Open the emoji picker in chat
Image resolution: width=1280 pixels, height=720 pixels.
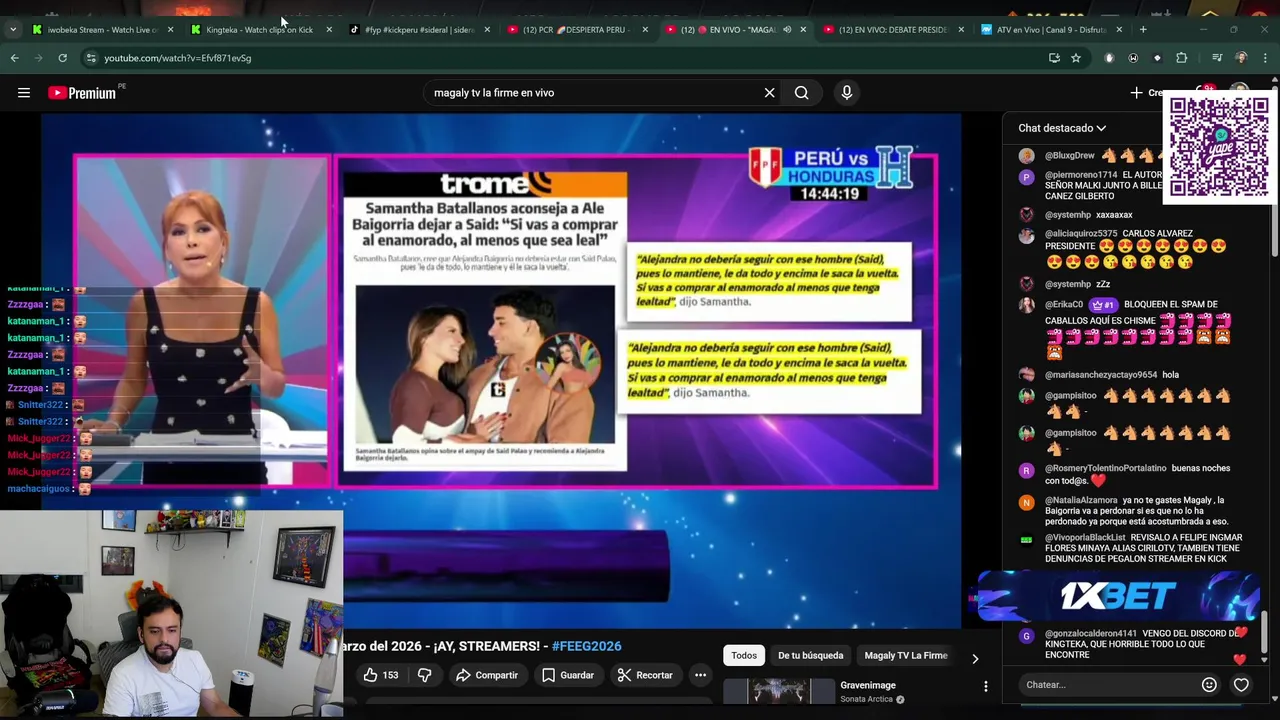(1209, 685)
